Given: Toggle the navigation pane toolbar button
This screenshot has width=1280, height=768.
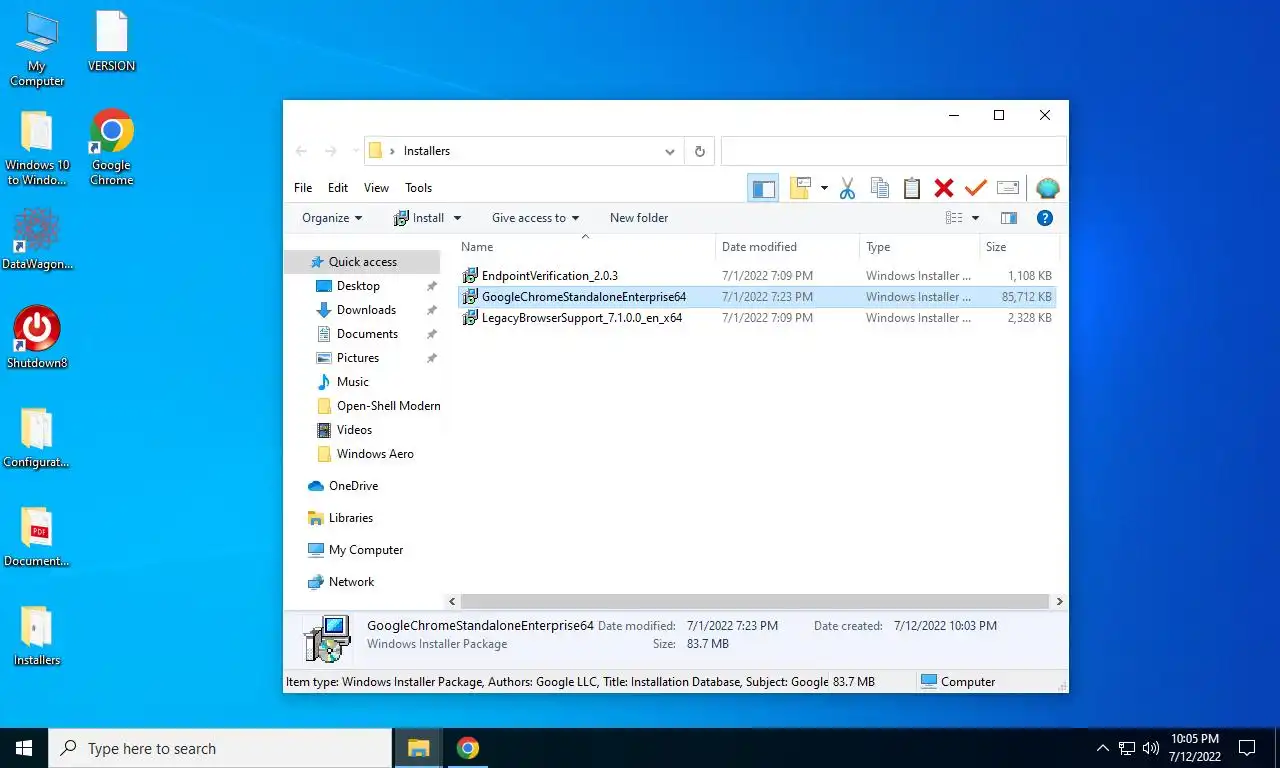Looking at the screenshot, I should pos(764,188).
